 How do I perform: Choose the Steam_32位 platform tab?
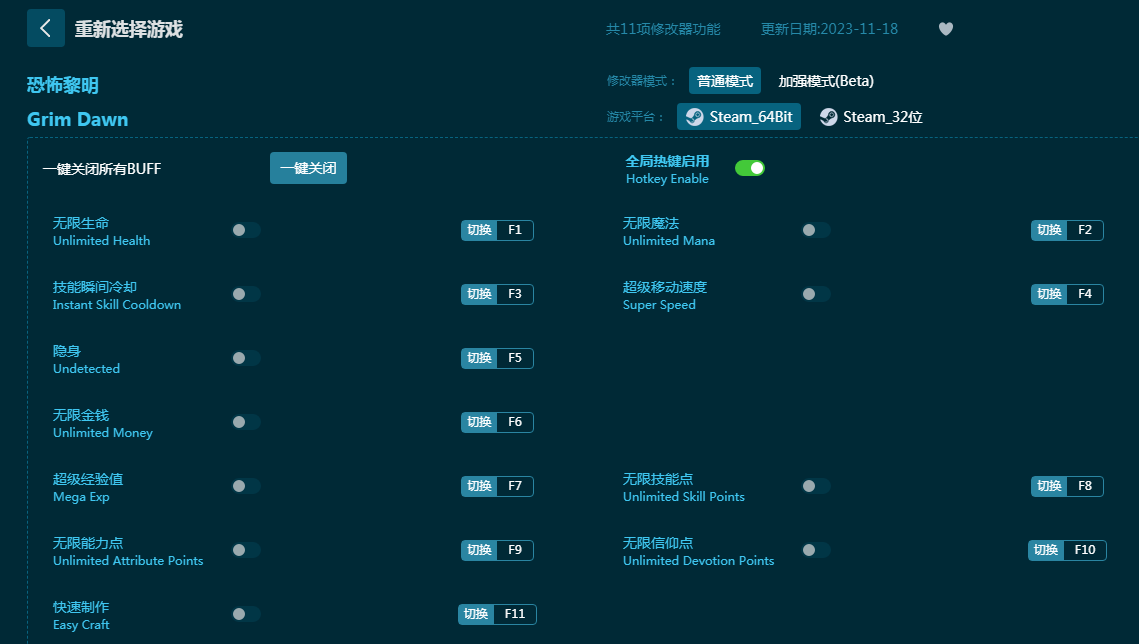pos(871,117)
